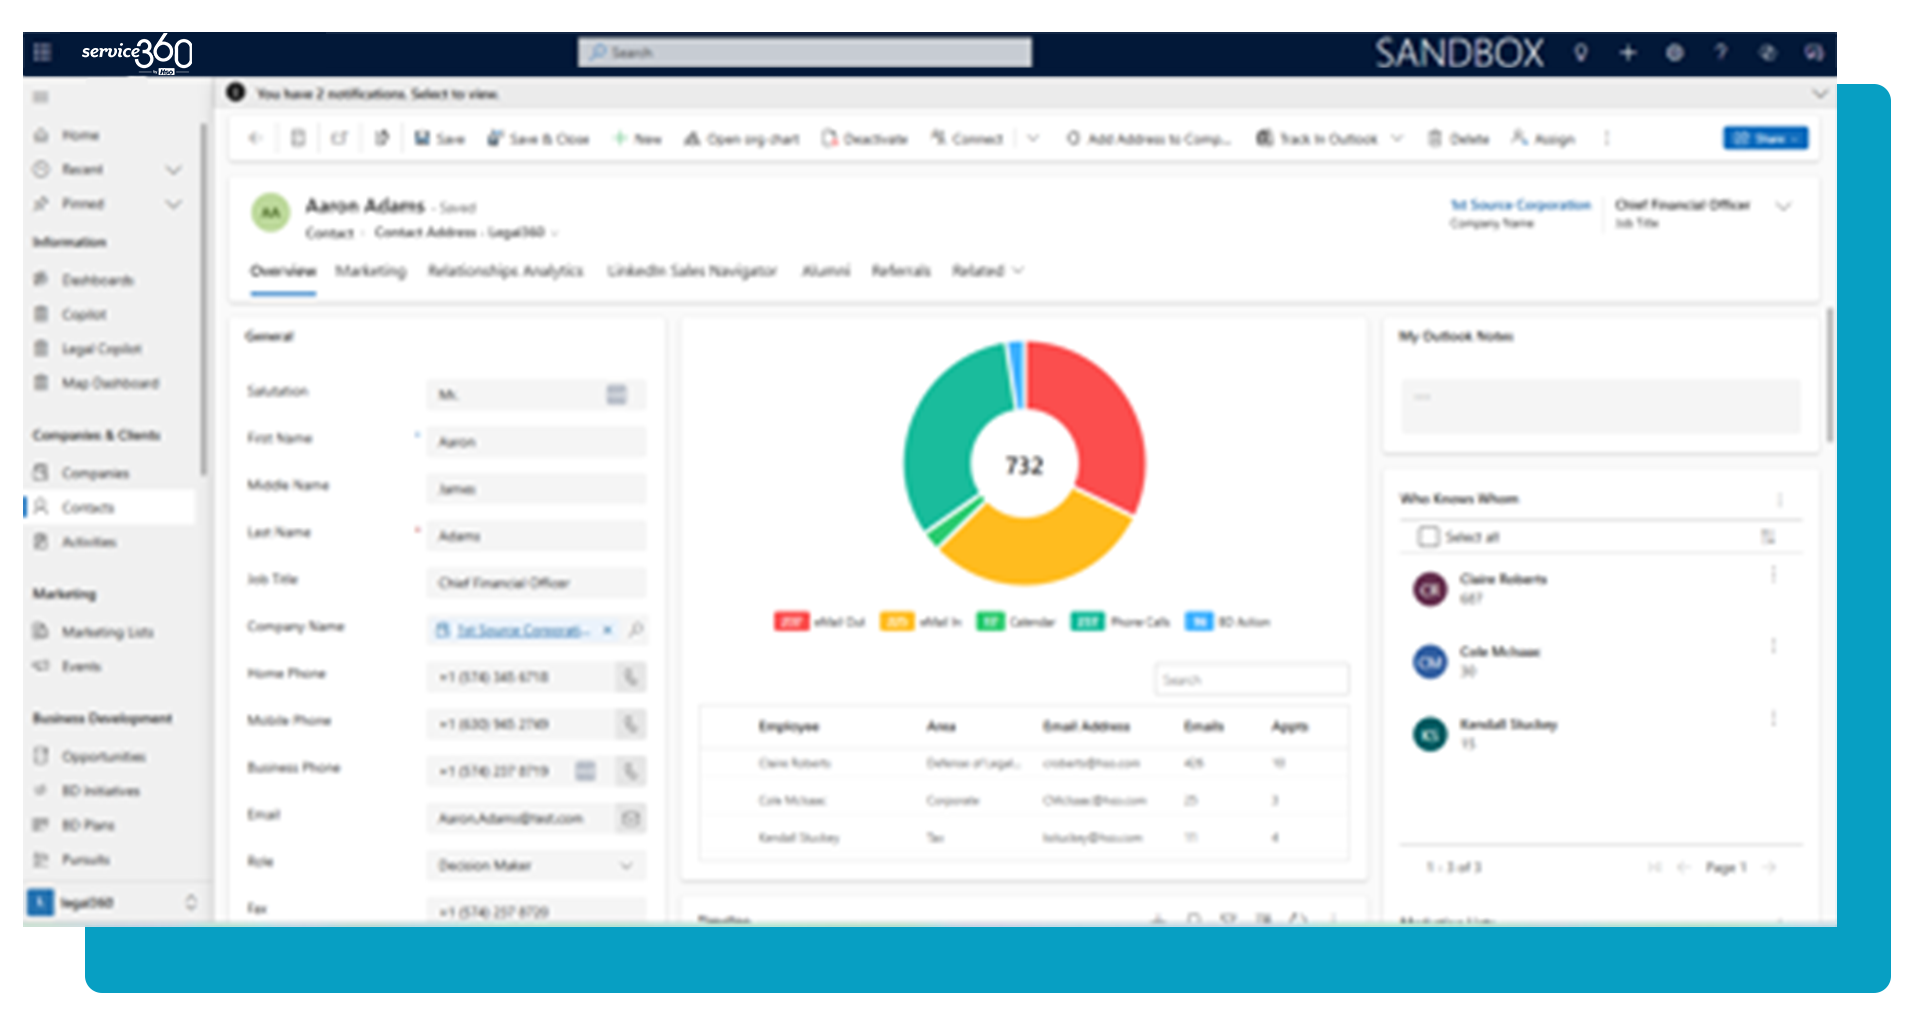Open the LinkedIn Sales Navigator tab
The height and width of the screenshot is (1032, 1905).
pos(692,271)
